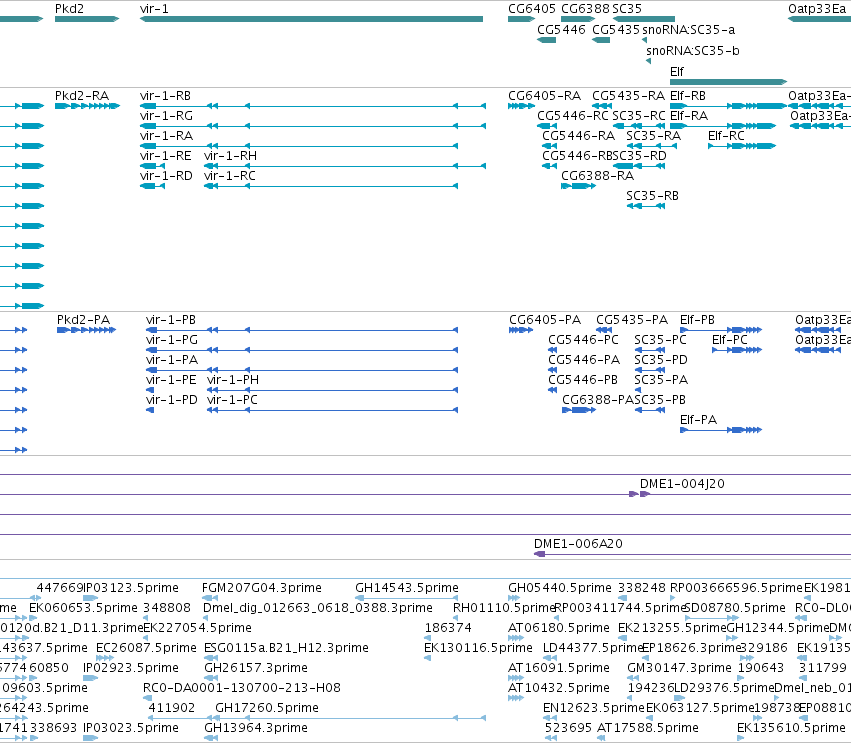Click the Elf-PB protein label
The image size is (851, 743).
(x=697, y=320)
